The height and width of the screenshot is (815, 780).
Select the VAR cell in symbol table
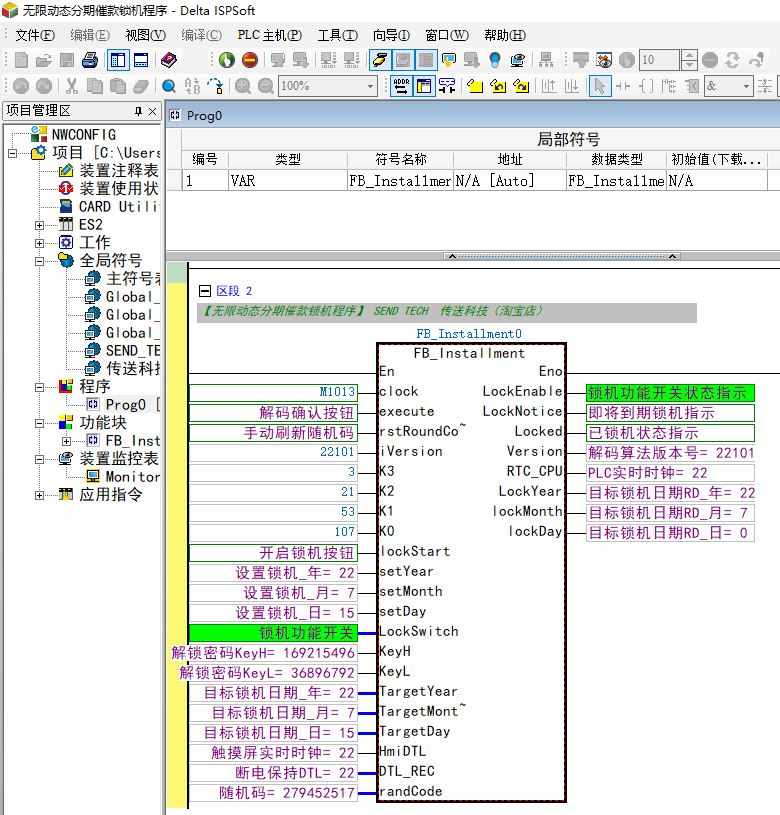(287, 180)
